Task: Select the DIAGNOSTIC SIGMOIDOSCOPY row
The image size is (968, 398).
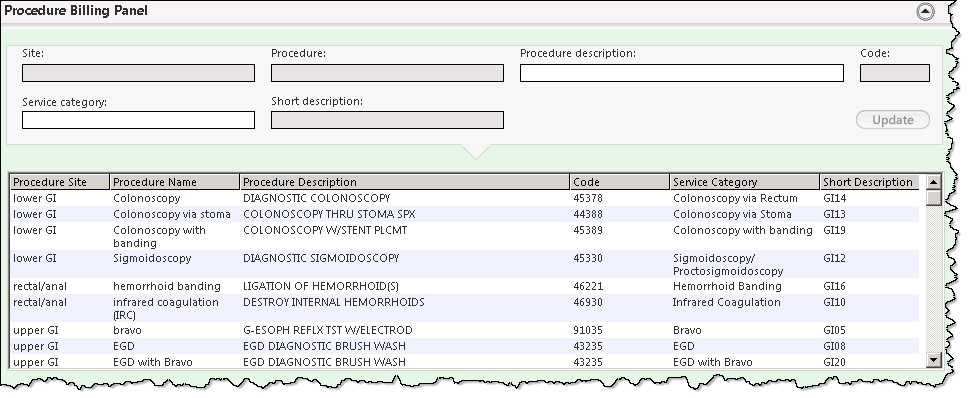Action: click(x=464, y=264)
